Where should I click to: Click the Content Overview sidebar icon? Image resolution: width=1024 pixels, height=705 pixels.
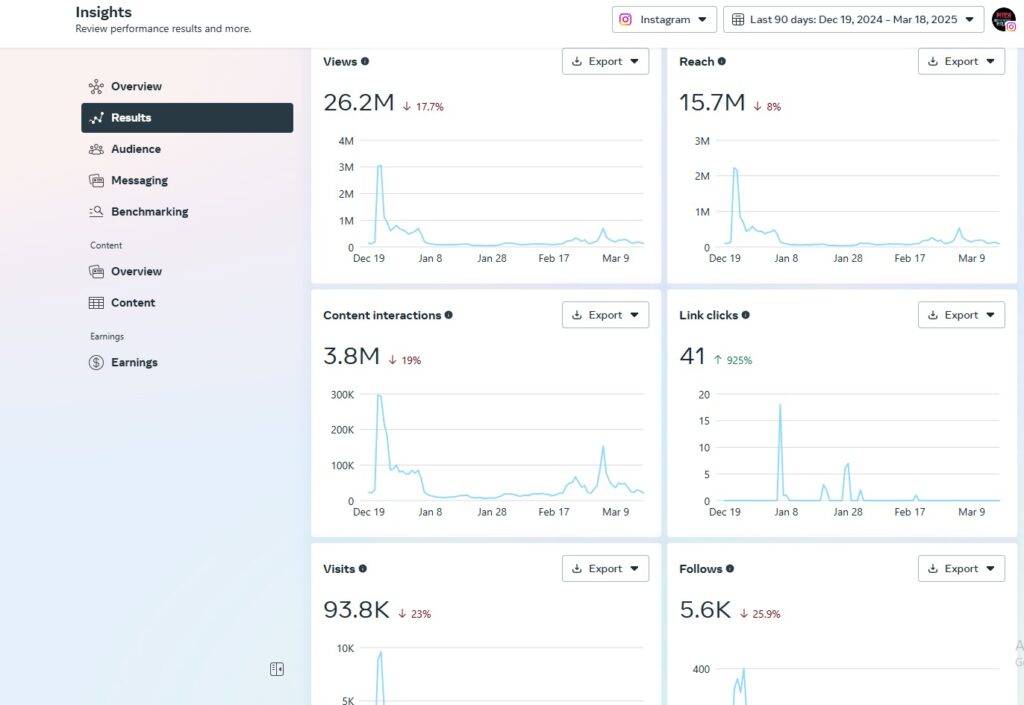(x=96, y=272)
